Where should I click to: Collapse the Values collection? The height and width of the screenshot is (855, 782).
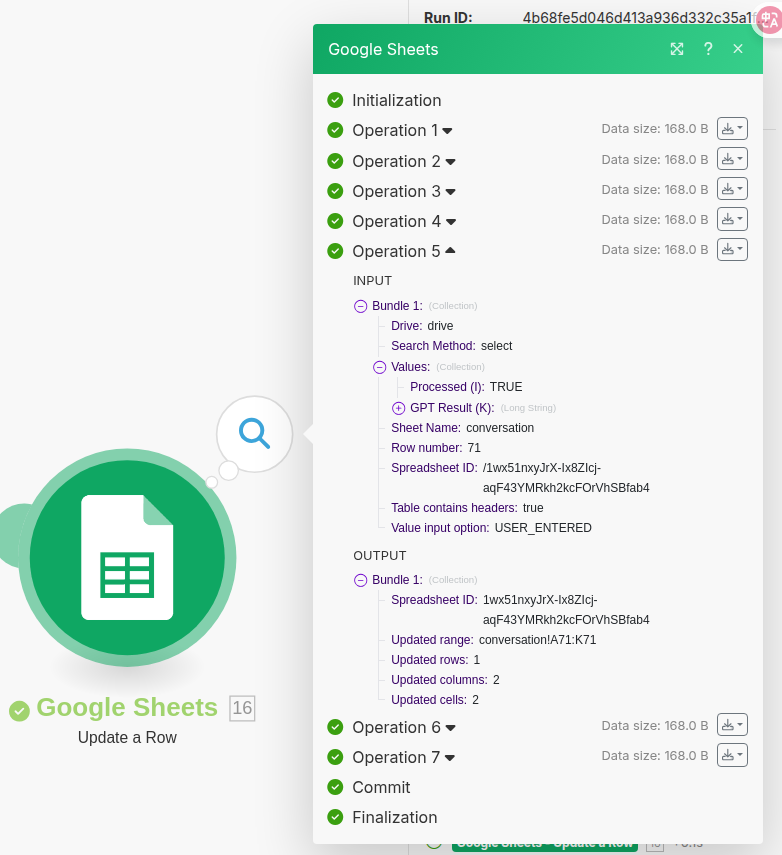point(380,368)
